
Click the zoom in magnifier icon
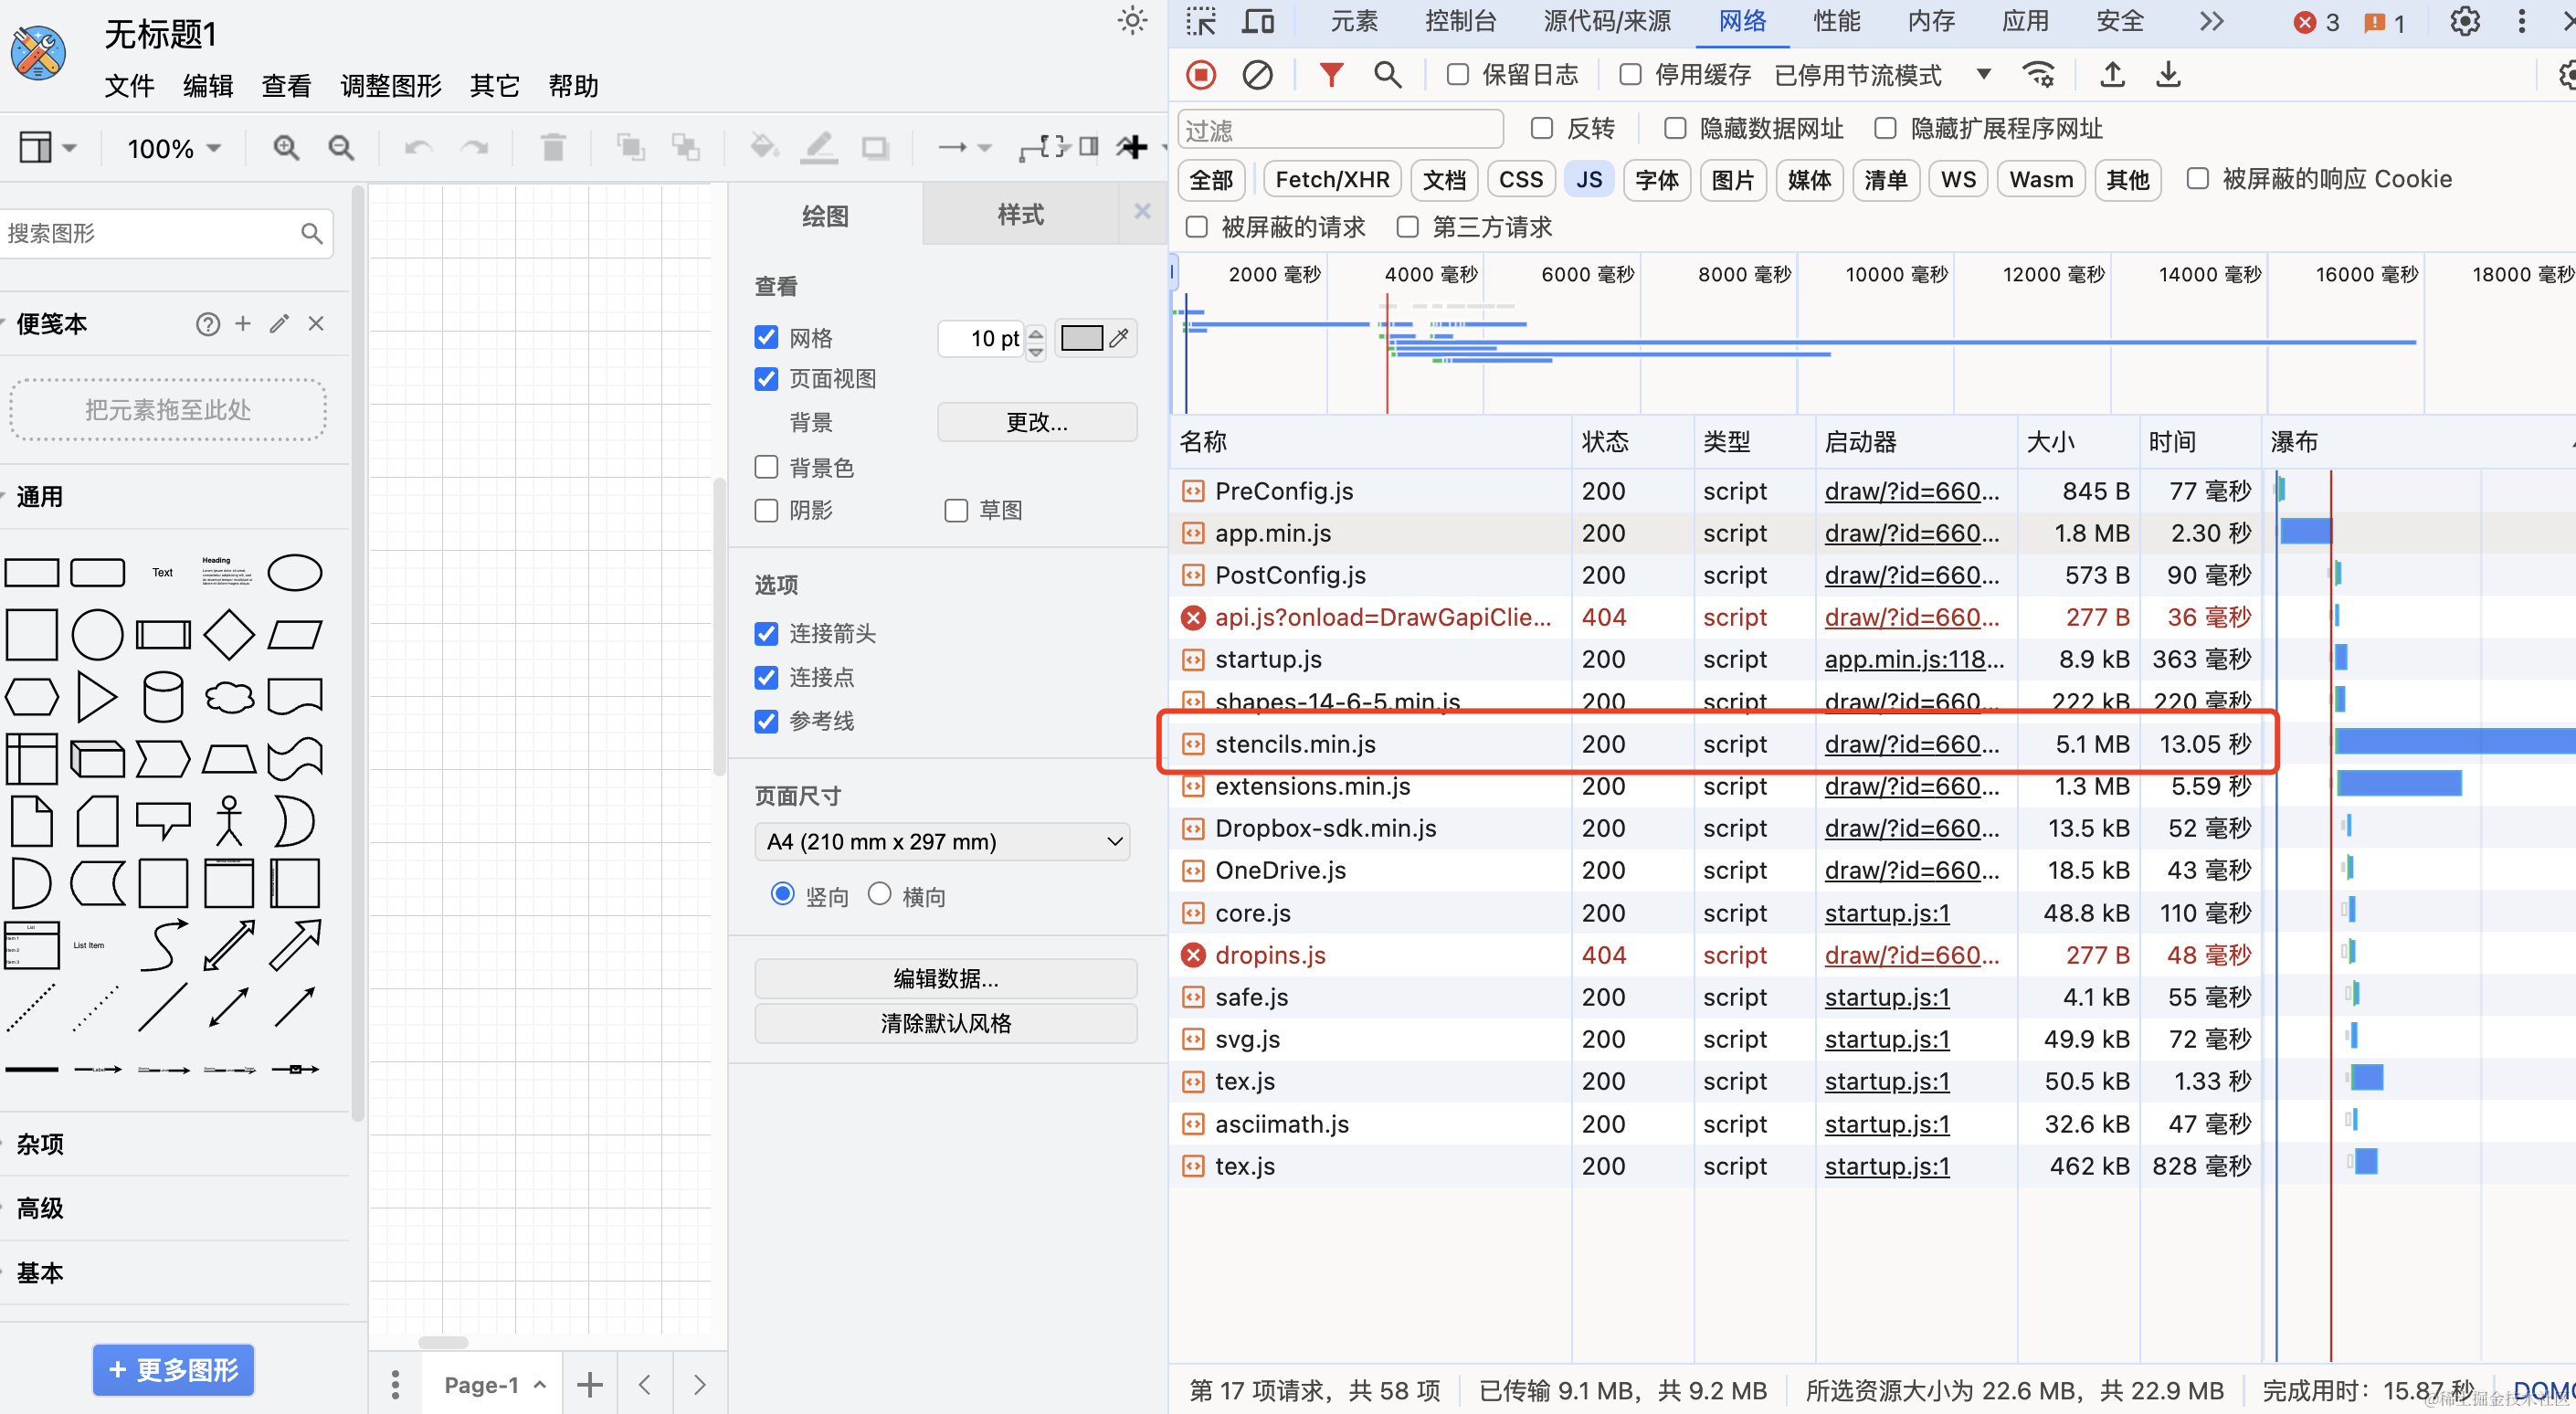pyautogui.click(x=286, y=148)
